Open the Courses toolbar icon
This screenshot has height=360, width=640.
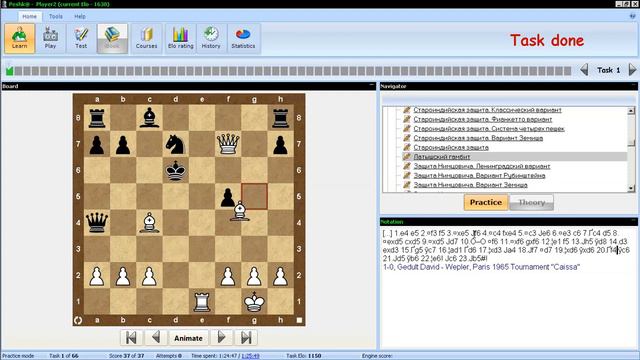pyautogui.click(x=147, y=38)
